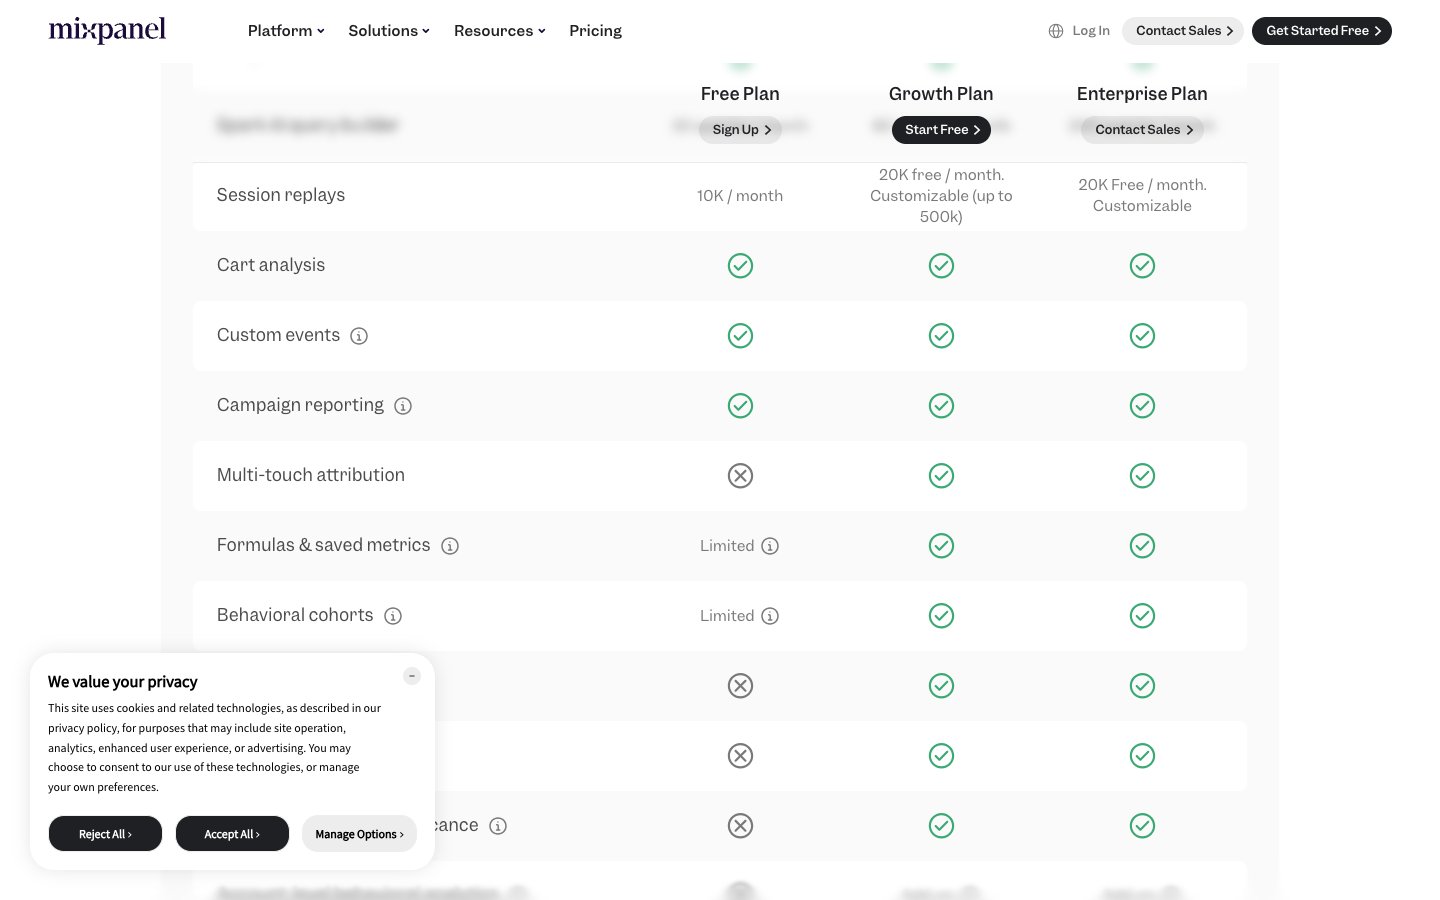Image resolution: width=1440 pixels, height=900 pixels.
Task: Click info icon by Free Plan Formulas Limited
Action: (x=770, y=546)
